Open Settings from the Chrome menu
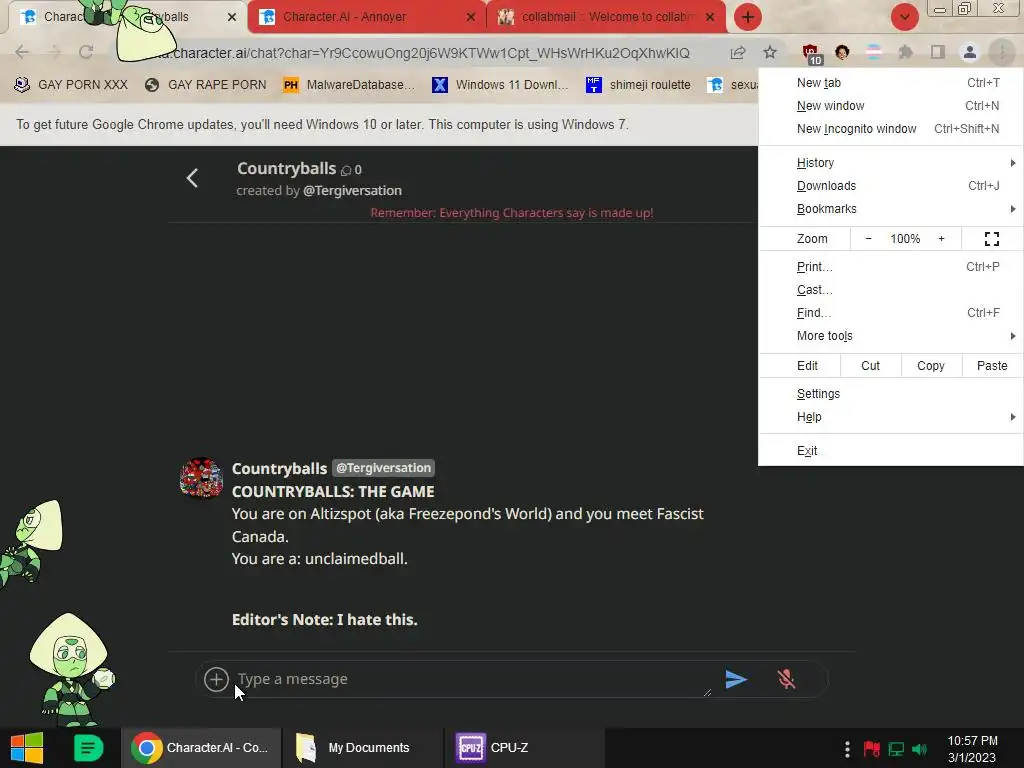This screenshot has height=768, width=1024. [891, 394]
